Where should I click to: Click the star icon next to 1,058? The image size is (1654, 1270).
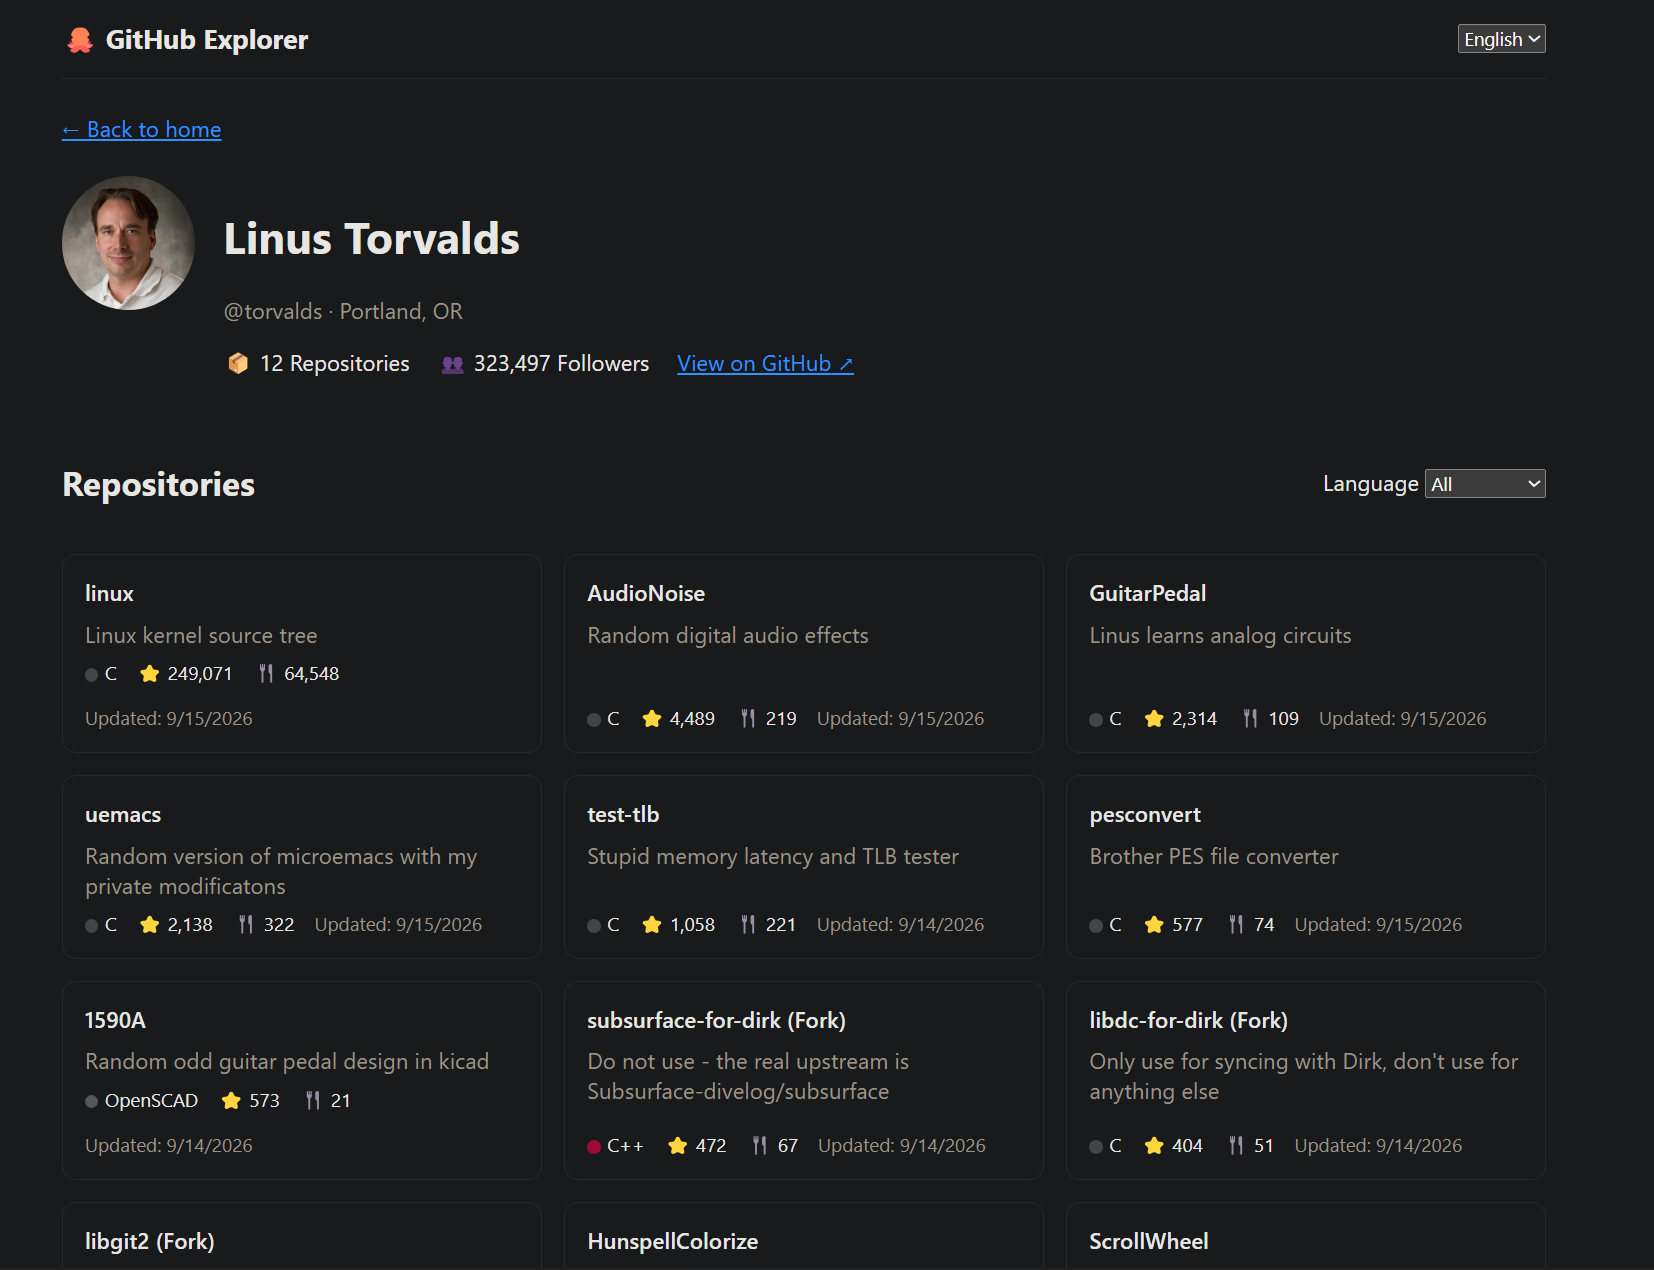coord(652,925)
